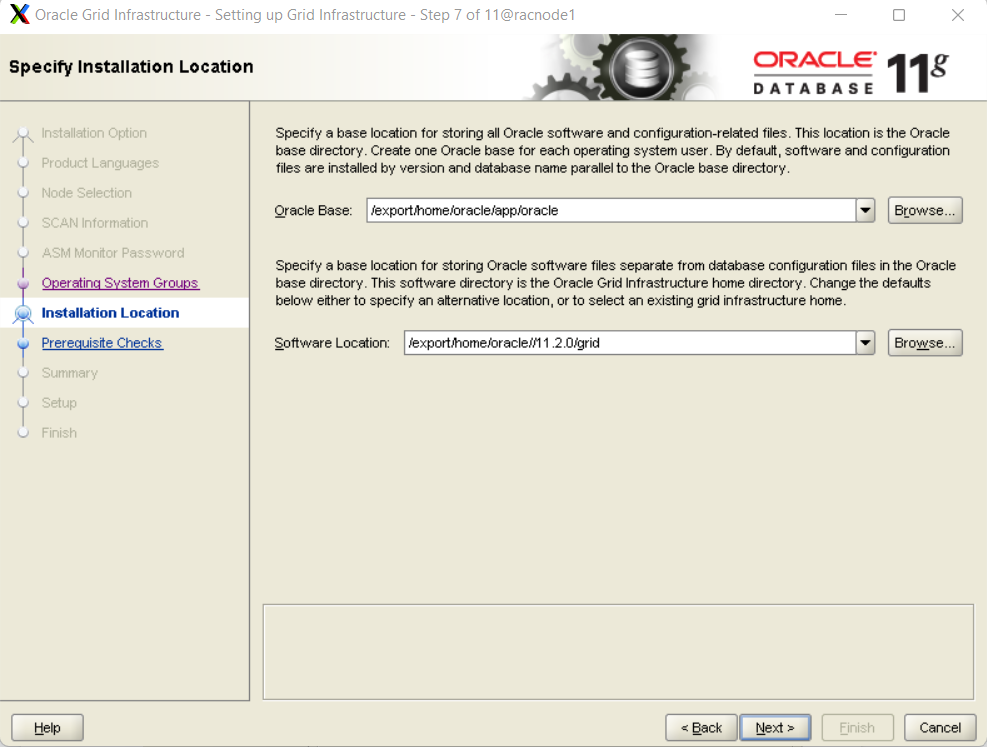Viewport: 987px width, 747px height.
Task: Expand the Software Location dropdown arrow
Action: [x=866, y=343]
